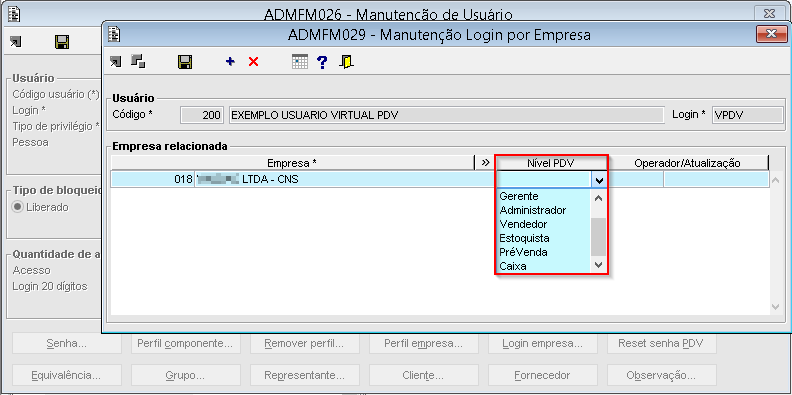Screen dimensions: 792x395
Task: Close the ADMFM026 background window
Action: point(769,13)
